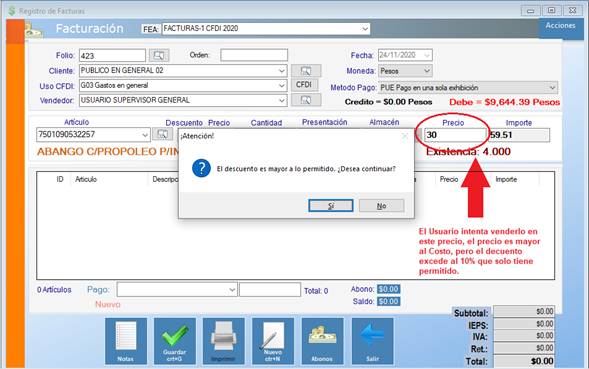Click the Precio field showing 30
This screenshot has height=369, width=589.
455,135
